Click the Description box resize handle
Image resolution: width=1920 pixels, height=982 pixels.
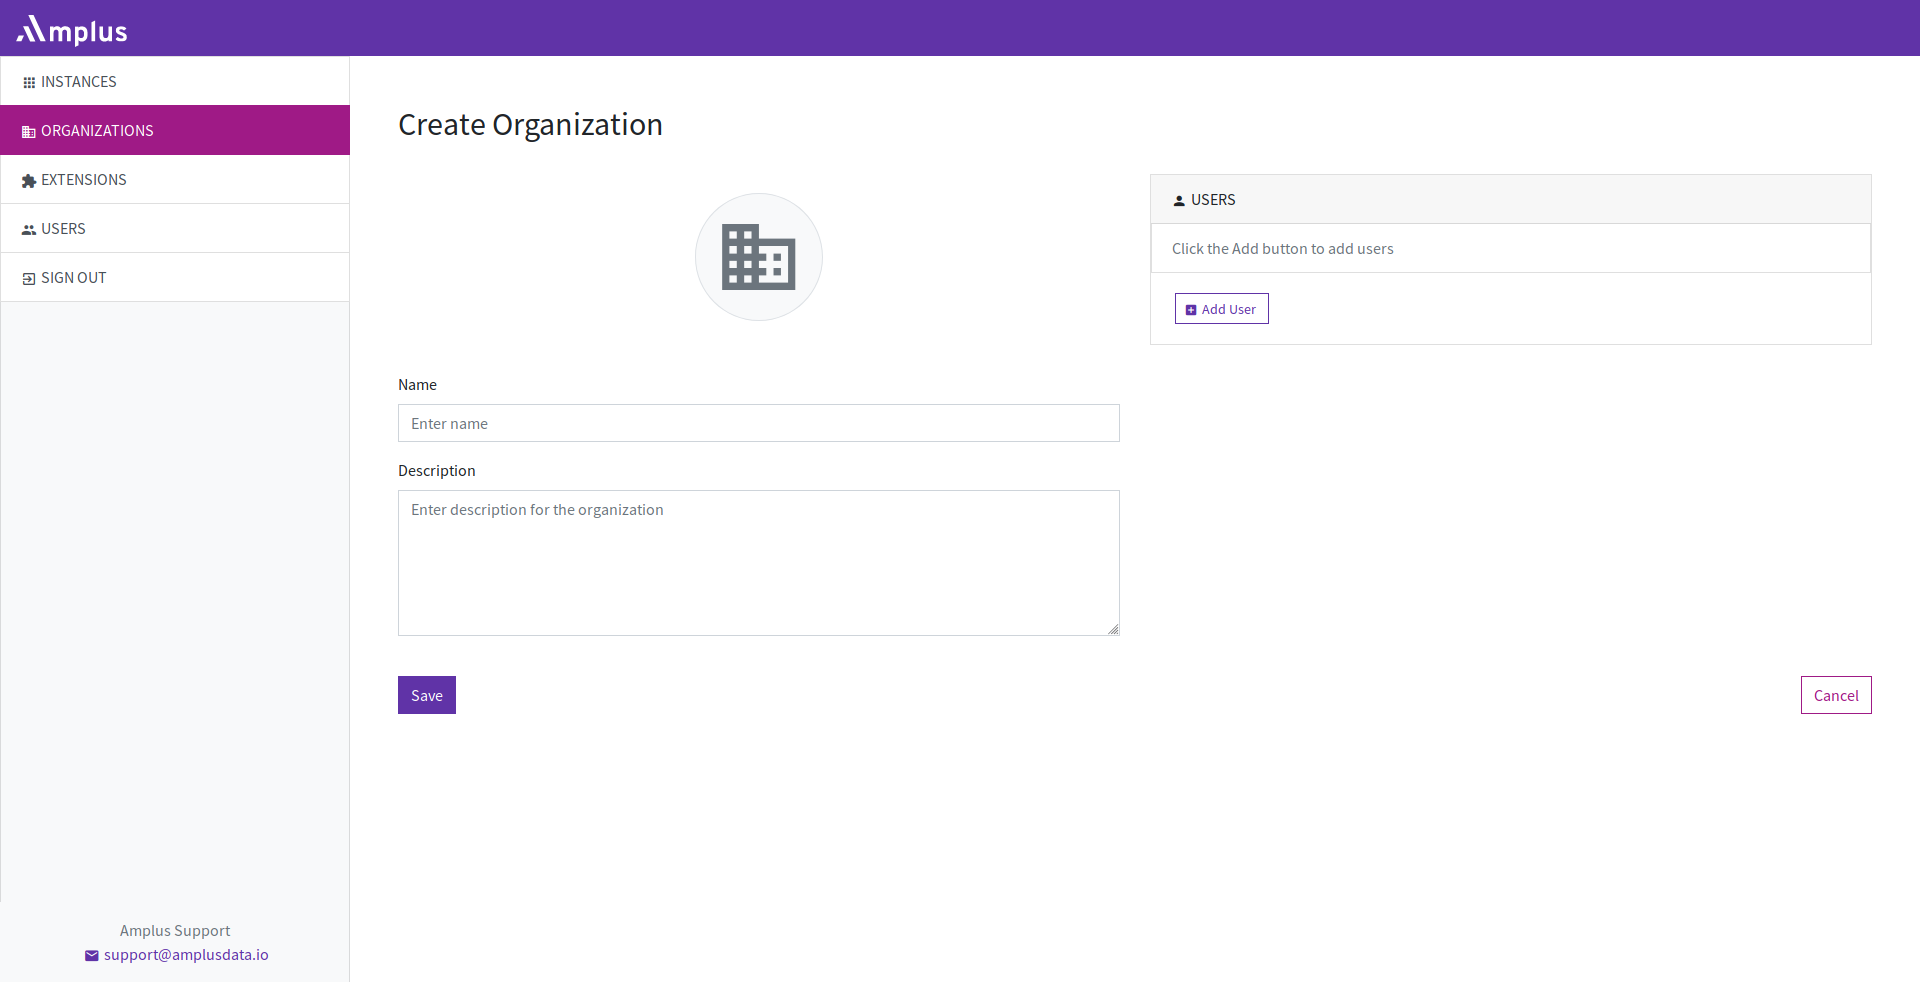[x=1113, y=629]
